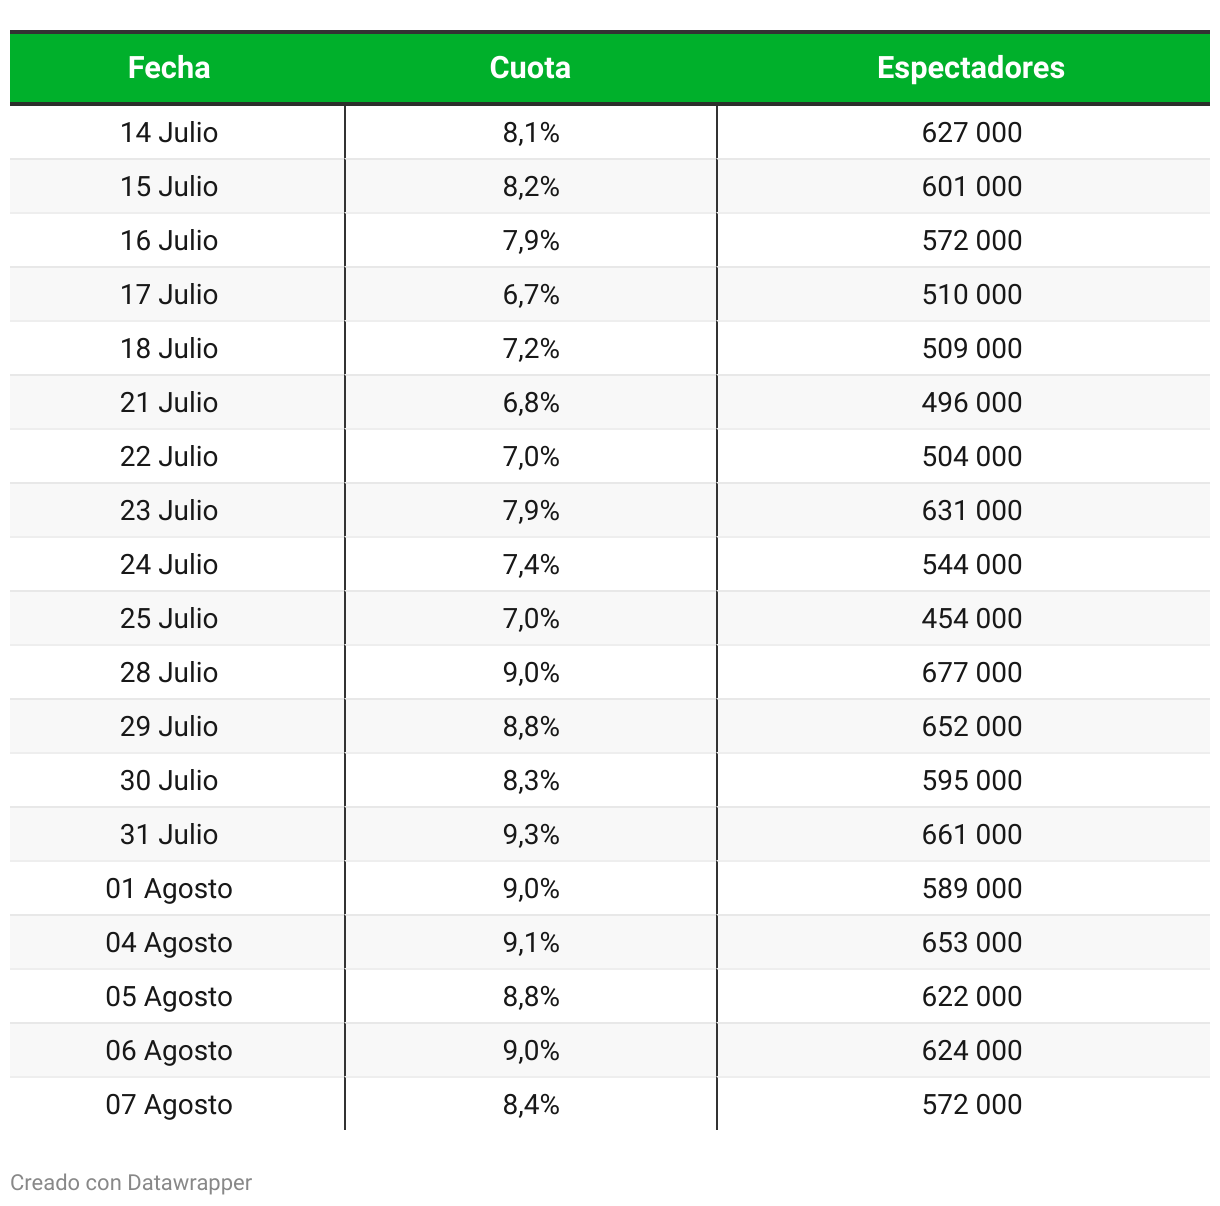Click the Fecha column header
This screenshot has height=1206, width=1220.
(x=169, y=68)
